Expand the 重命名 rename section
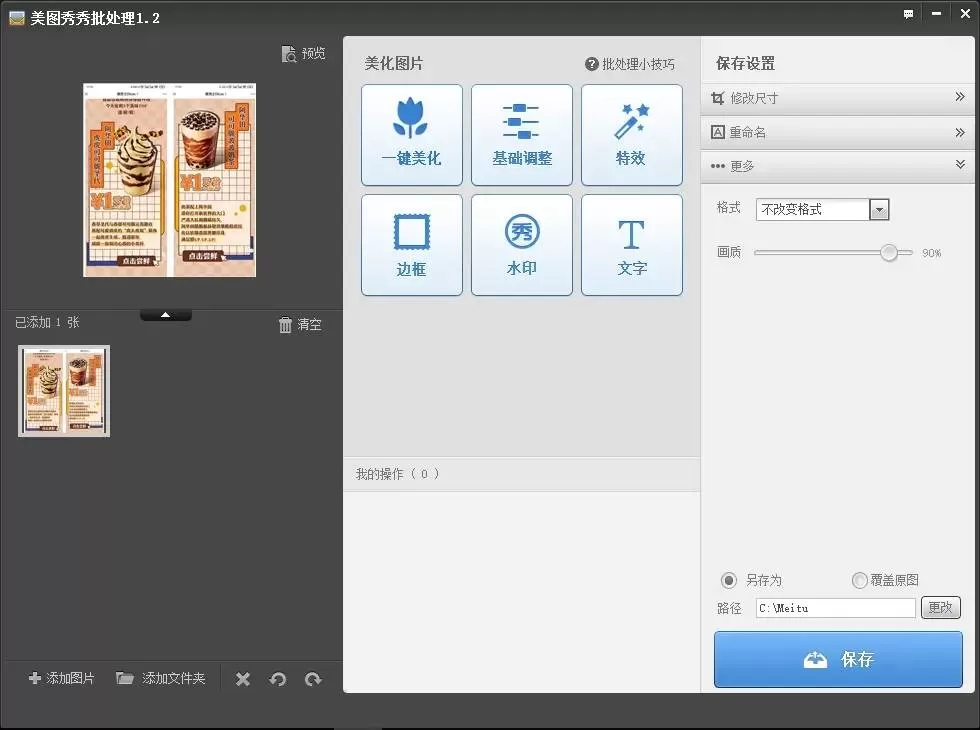 tap(838, 131)
